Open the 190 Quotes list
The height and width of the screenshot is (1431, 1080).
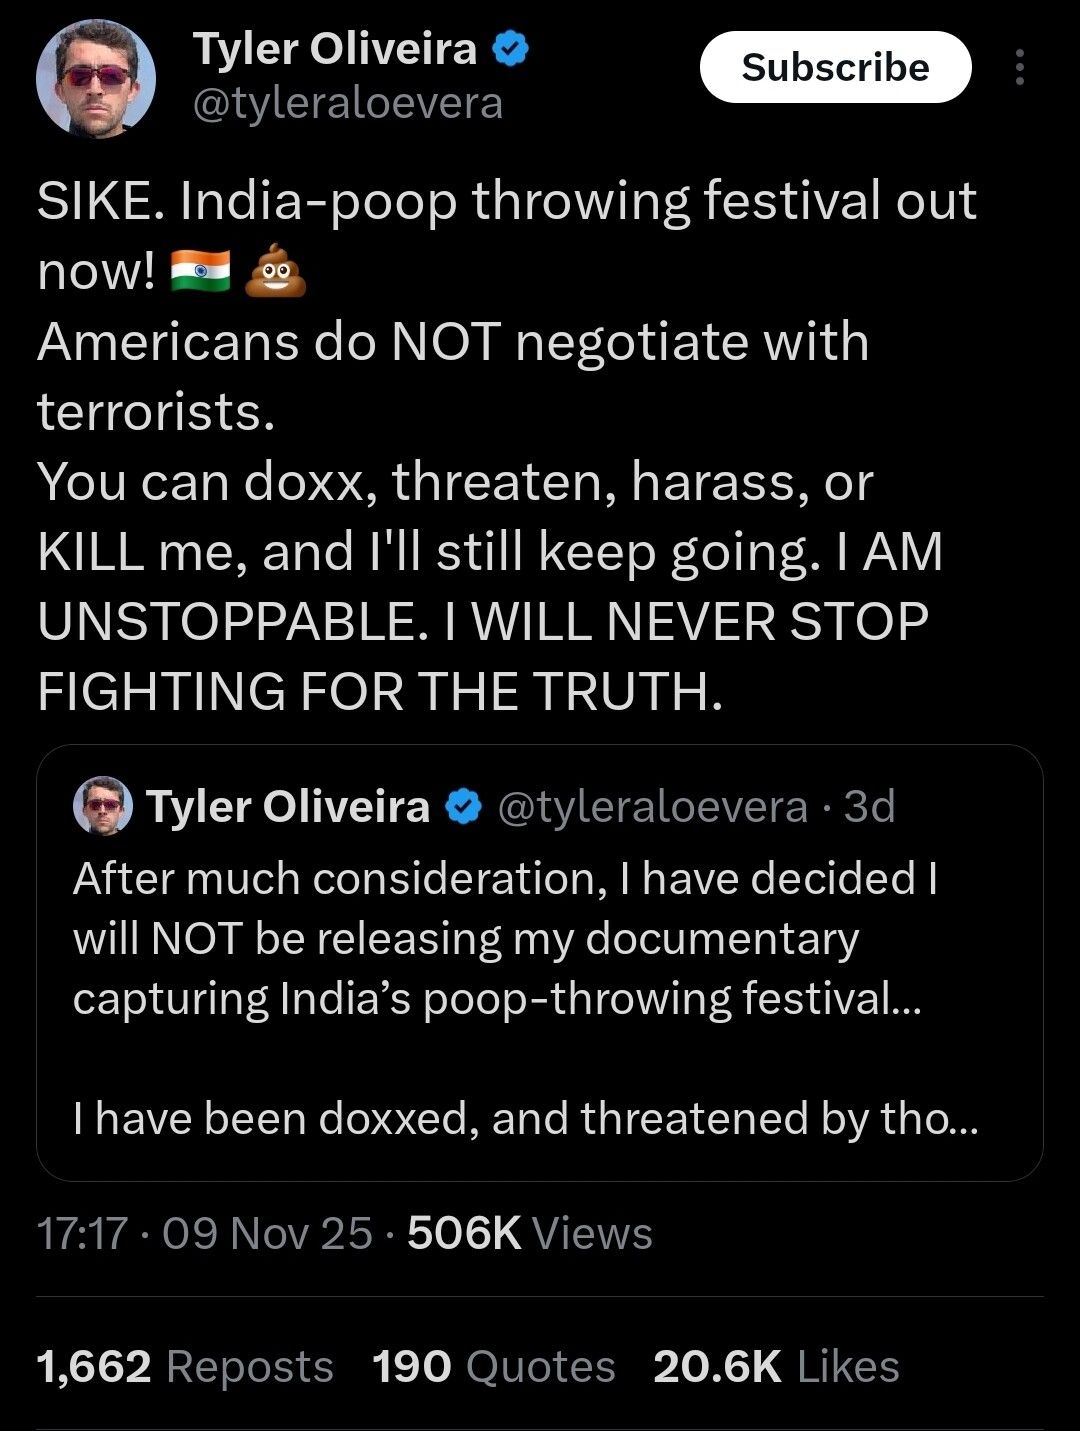point(493,1366)
